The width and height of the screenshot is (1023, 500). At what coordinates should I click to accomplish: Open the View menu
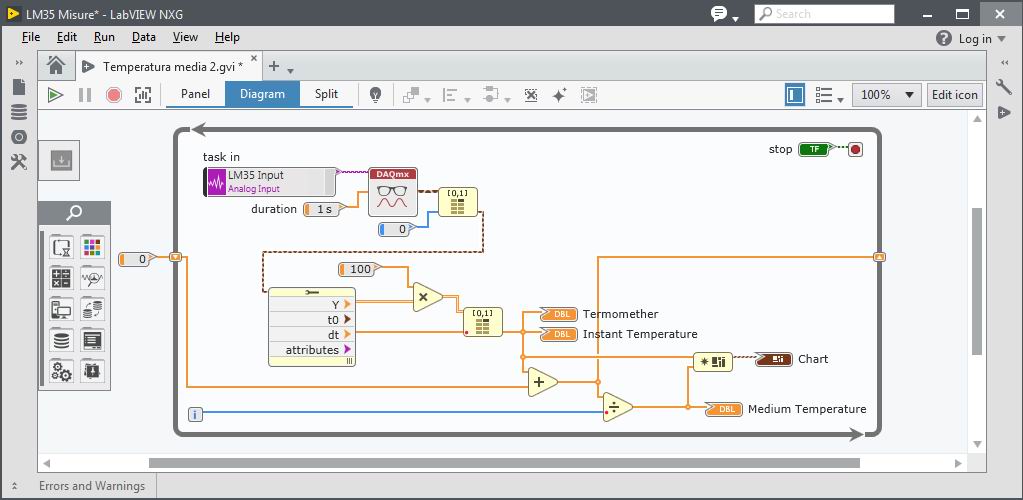[x=185, y=37]
